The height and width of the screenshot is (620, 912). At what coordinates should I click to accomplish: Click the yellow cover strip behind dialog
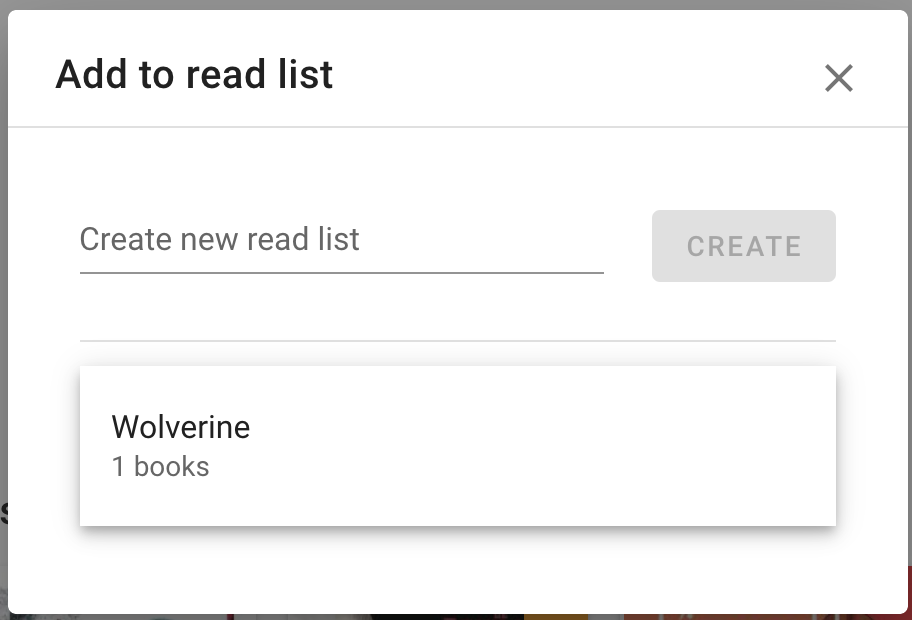(556, 616)
